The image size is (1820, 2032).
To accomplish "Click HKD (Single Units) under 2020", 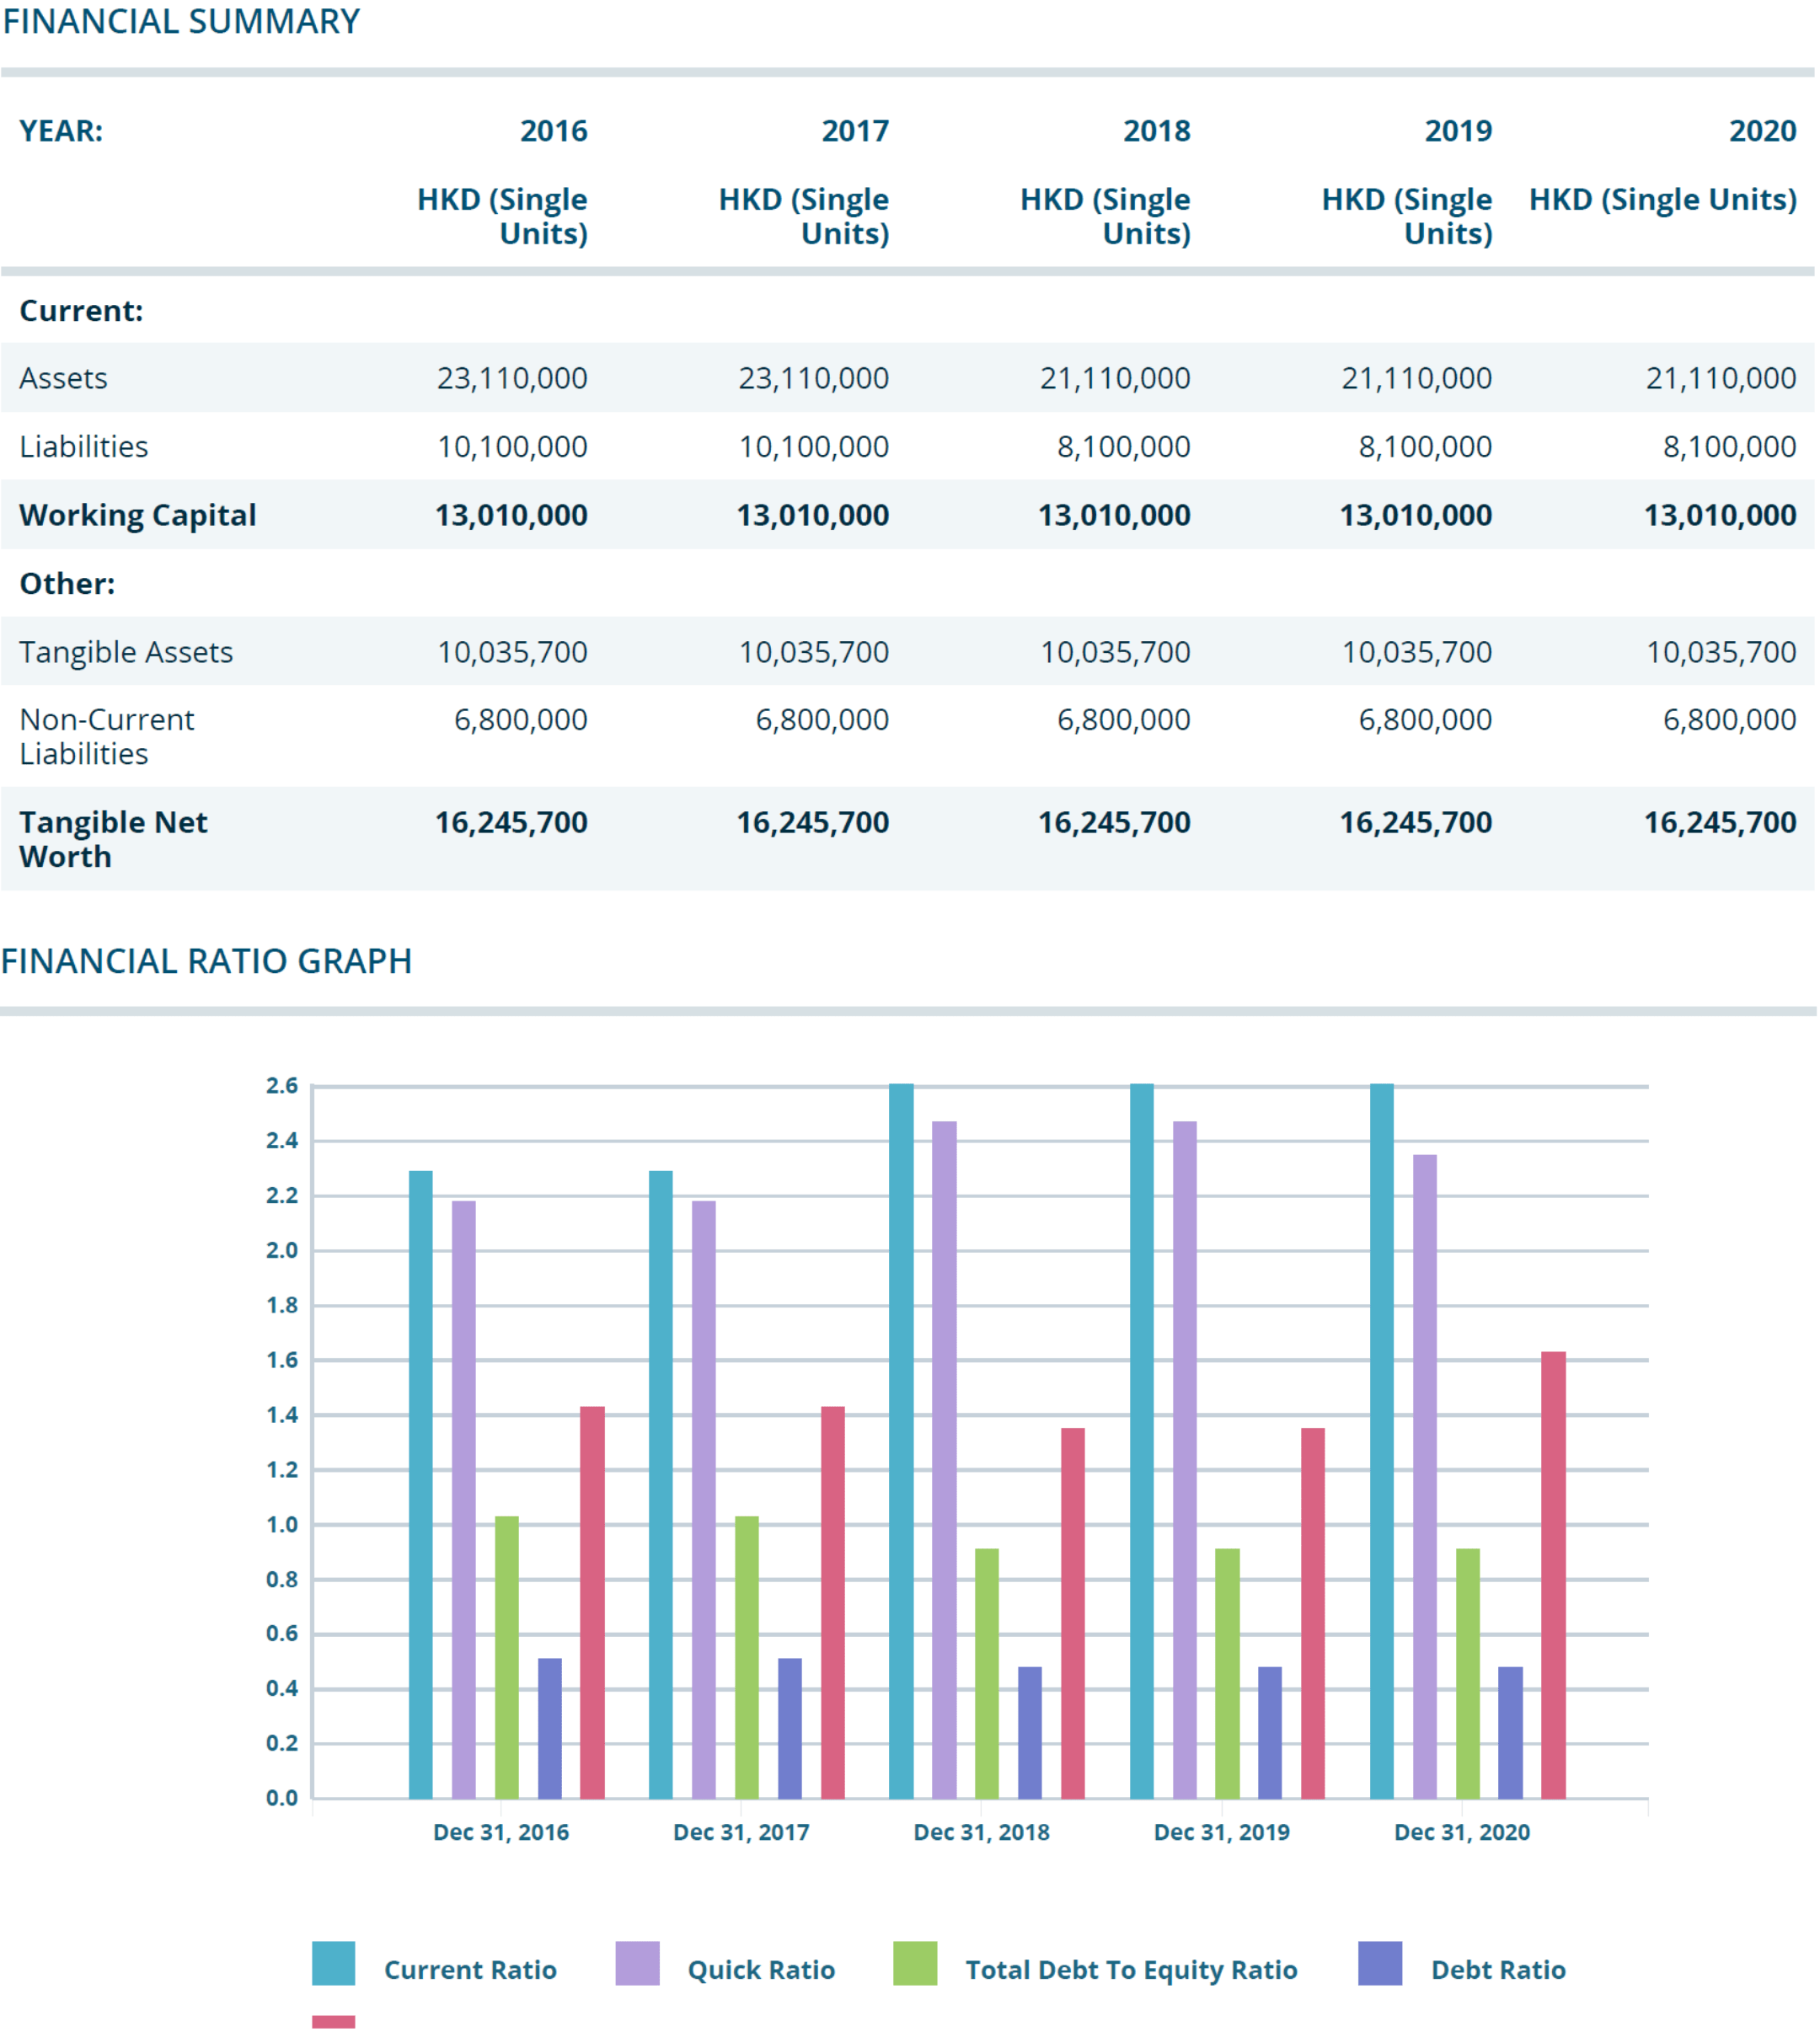I will 1663,200.
